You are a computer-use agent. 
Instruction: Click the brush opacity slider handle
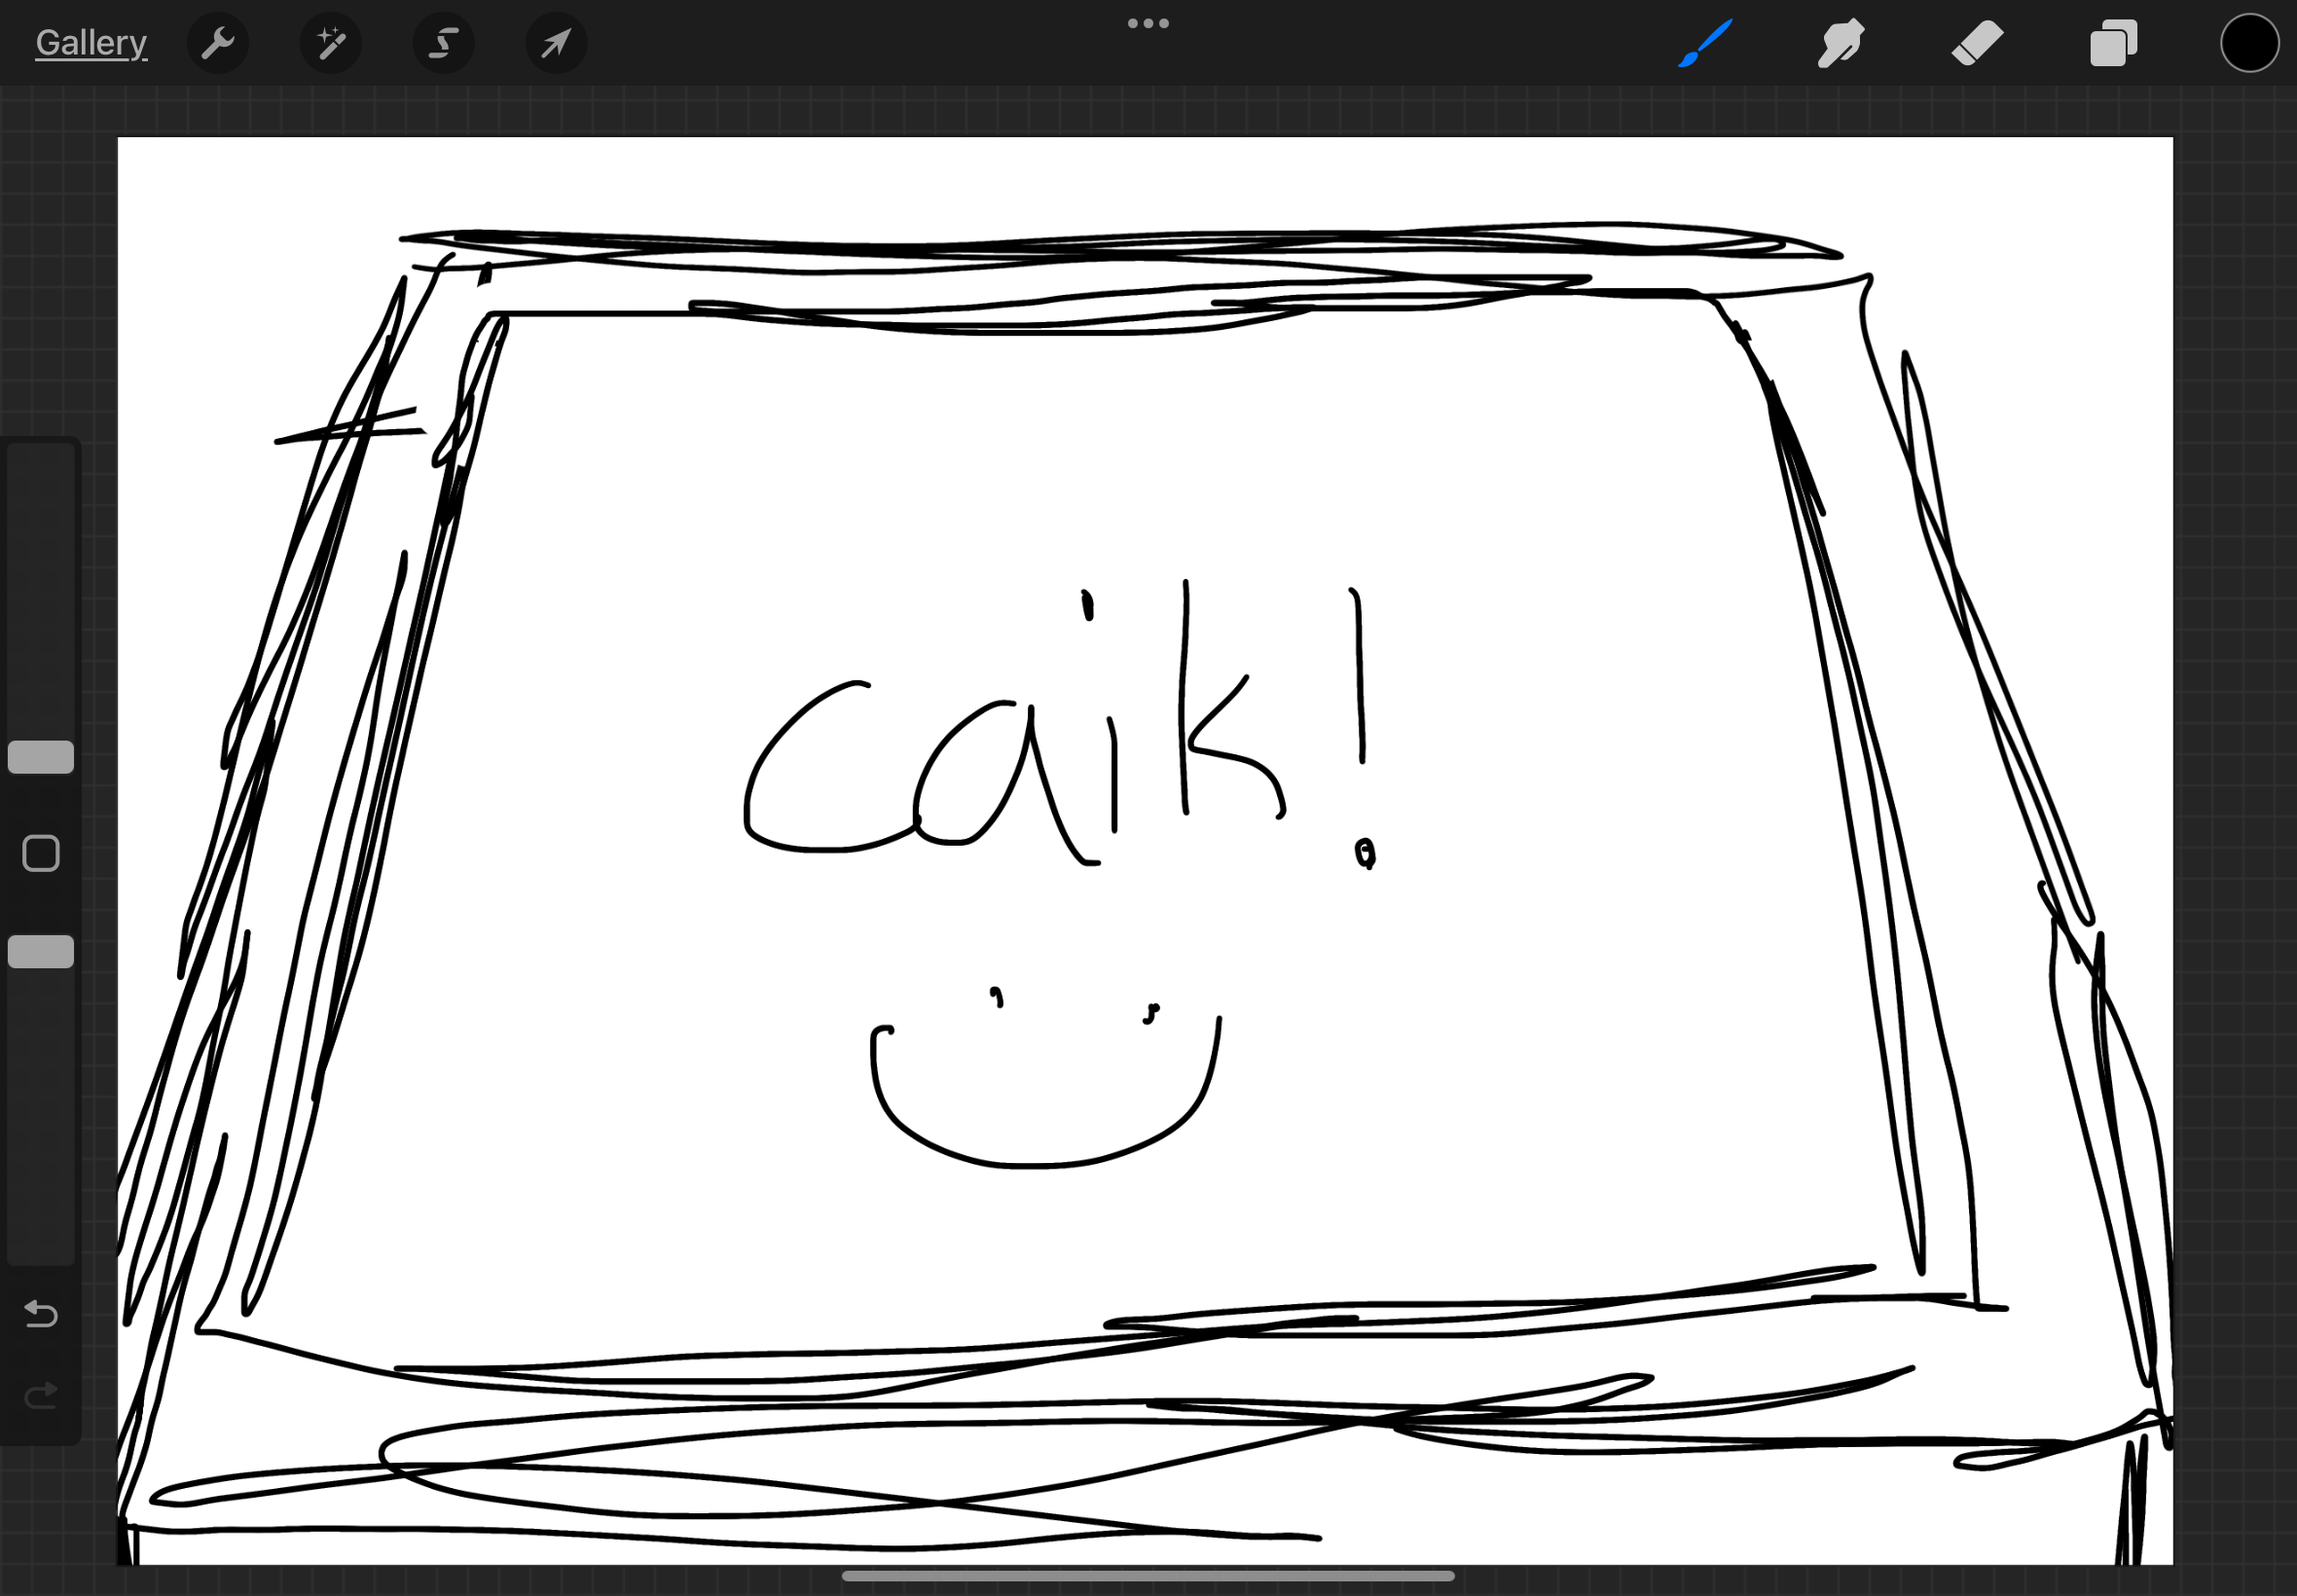[41, 952]
